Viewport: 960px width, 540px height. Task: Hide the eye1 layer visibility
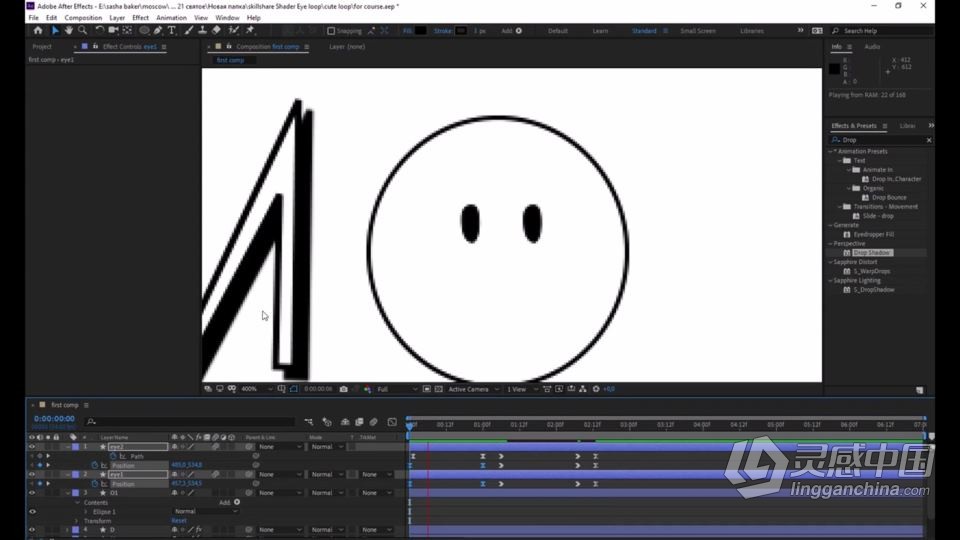tap(32, 474)
